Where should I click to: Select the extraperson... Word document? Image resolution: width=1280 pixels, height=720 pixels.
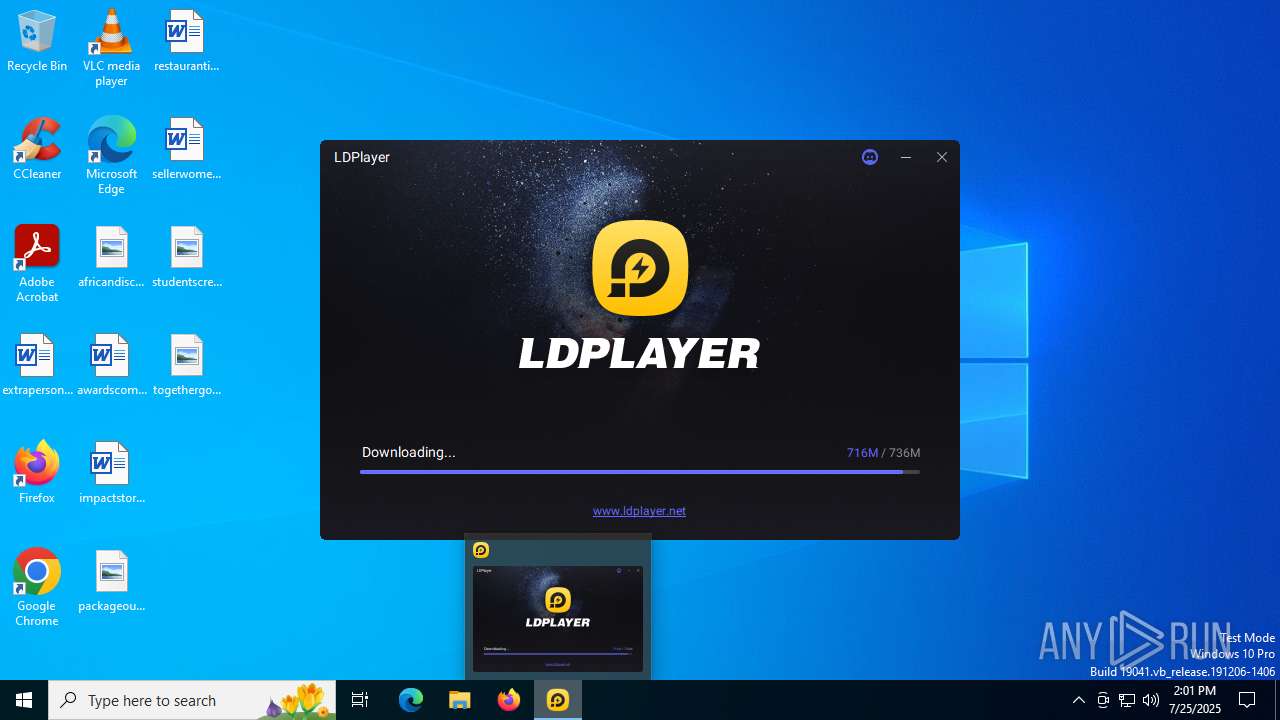point(37,366)
